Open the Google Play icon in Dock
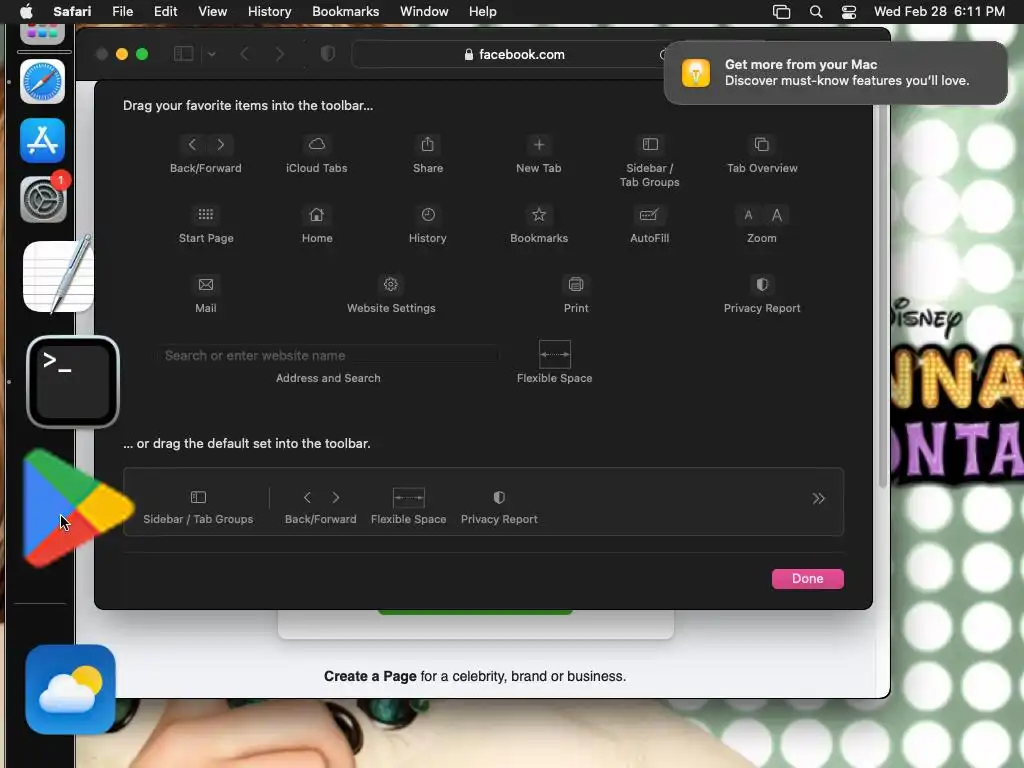The height and width of the screenshot is (768, 1024). [x=77, y=507]
